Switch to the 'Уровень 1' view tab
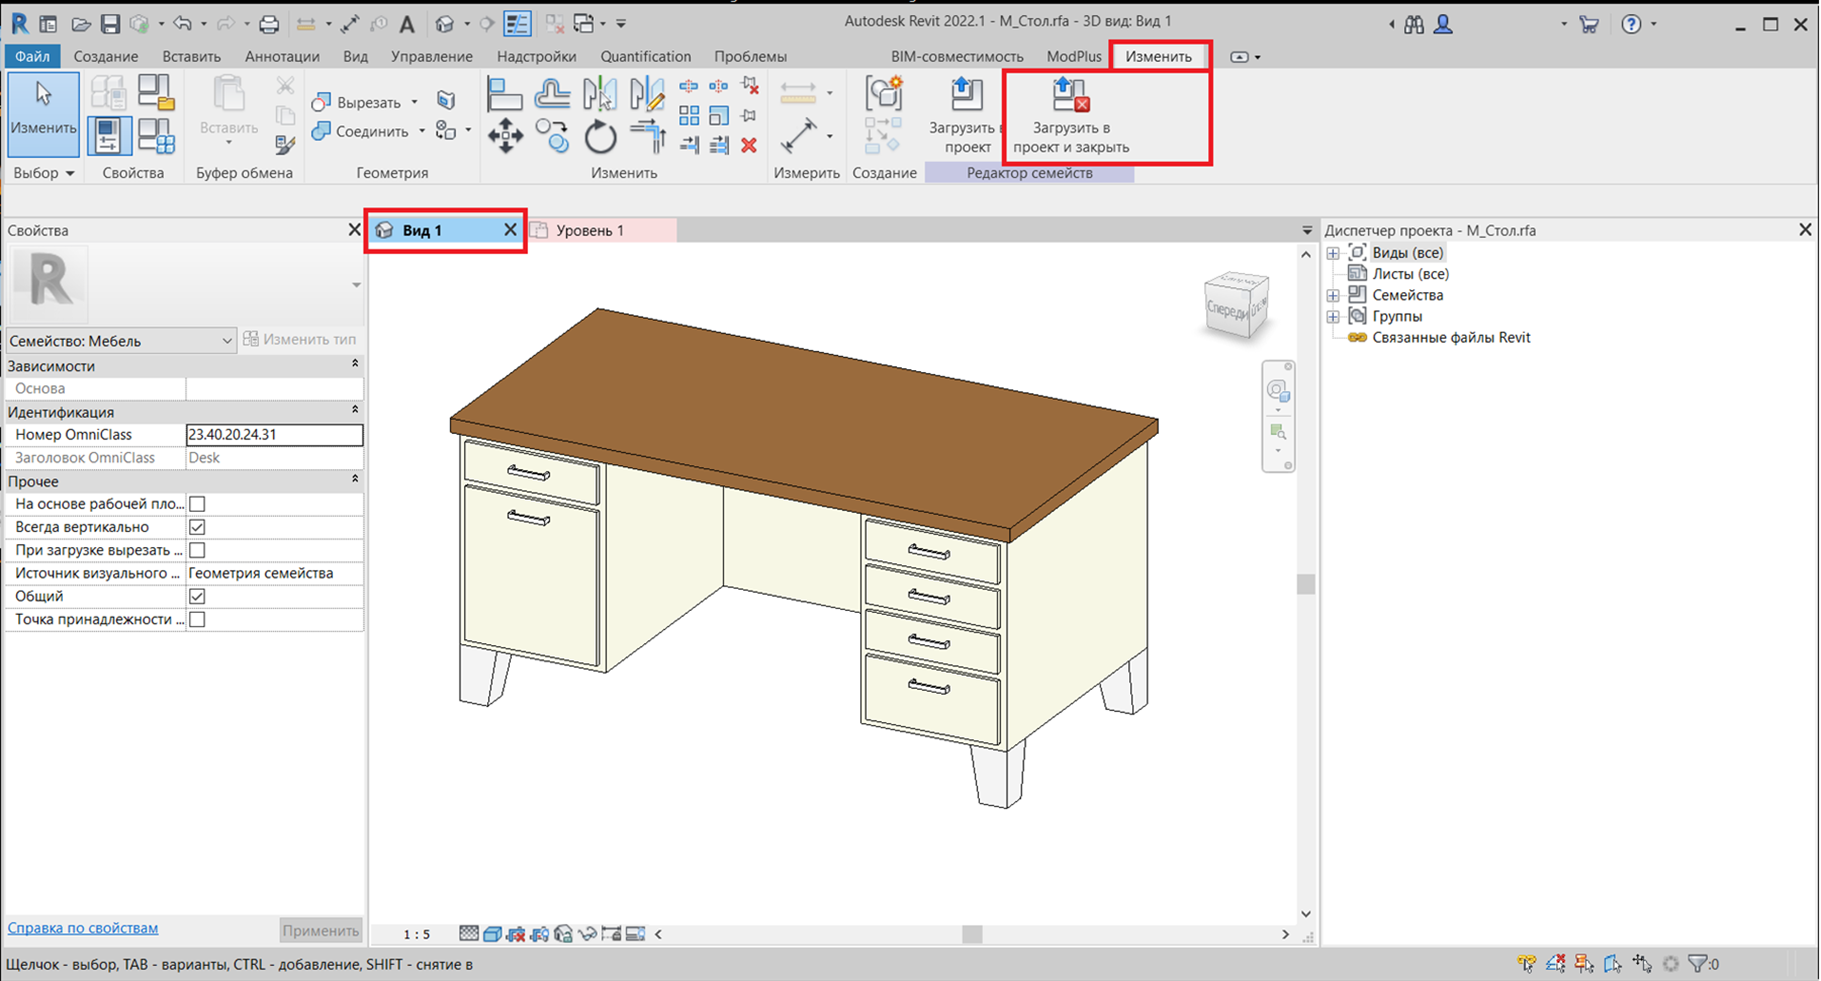The width and height of the screenshot is (1821, 981). click(x=589, y=230)
